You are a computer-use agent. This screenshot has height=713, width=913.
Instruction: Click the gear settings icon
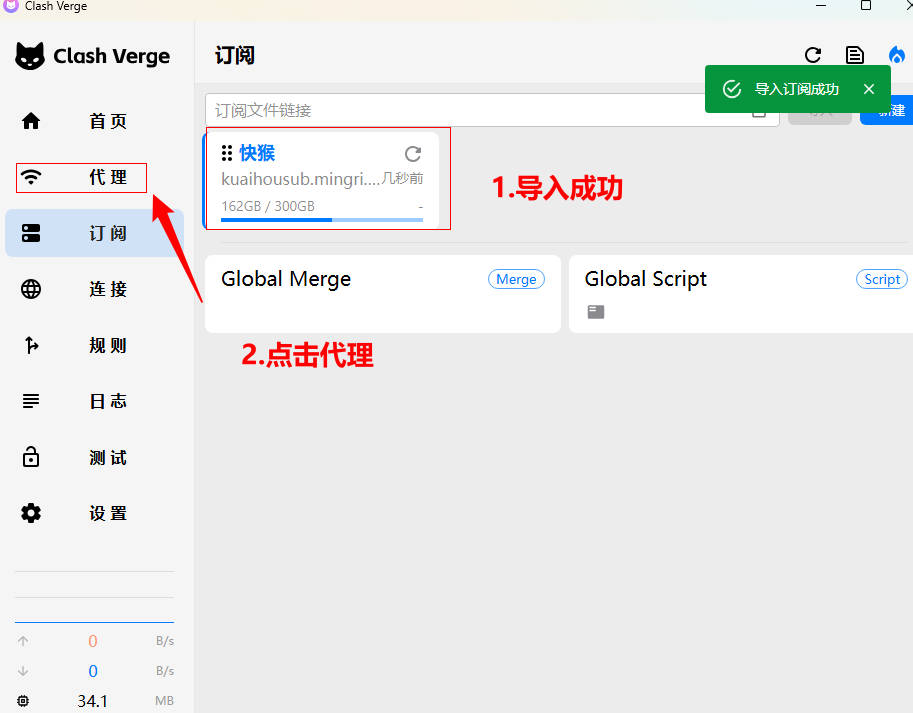pos(31,513)
